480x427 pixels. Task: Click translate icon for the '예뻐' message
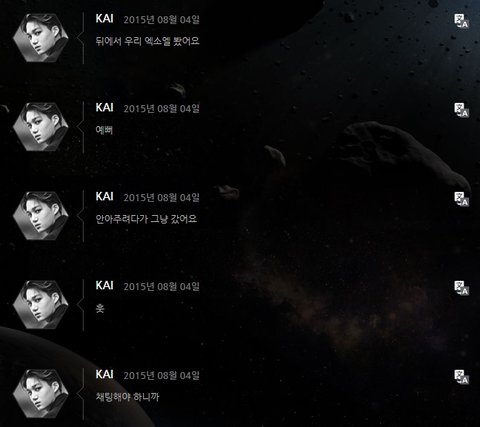point(462,110)
